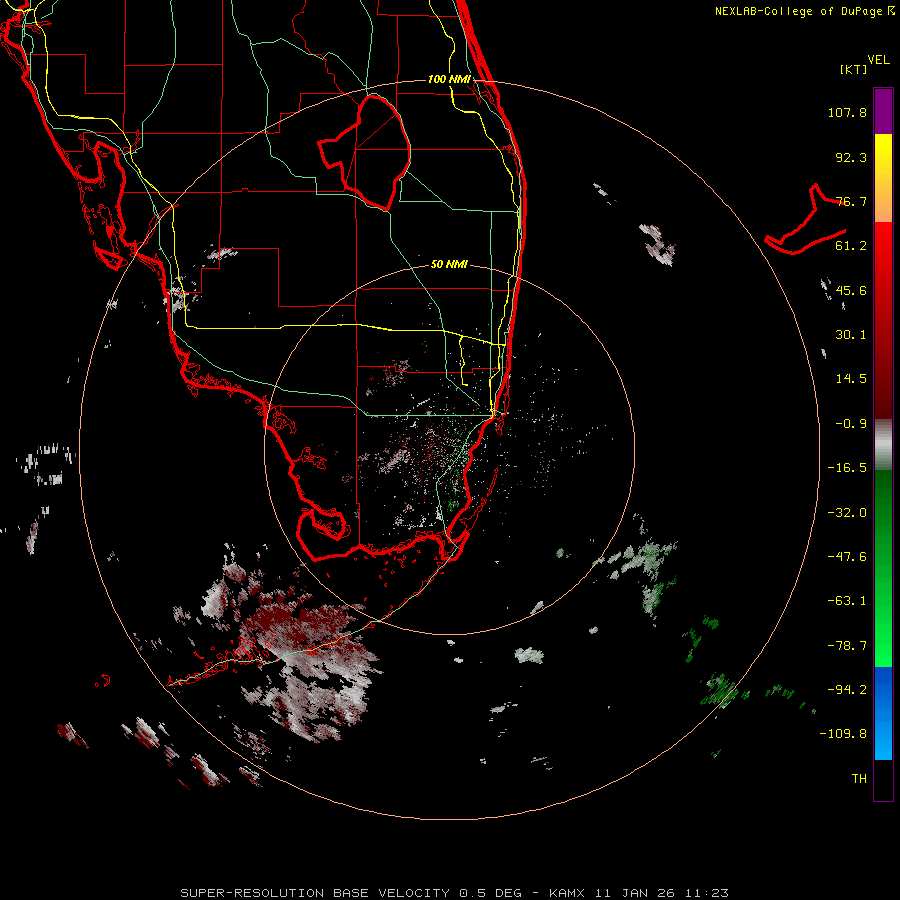Click the 50 NMI range ring label
The image size is (900, 900).
[449, 265]
